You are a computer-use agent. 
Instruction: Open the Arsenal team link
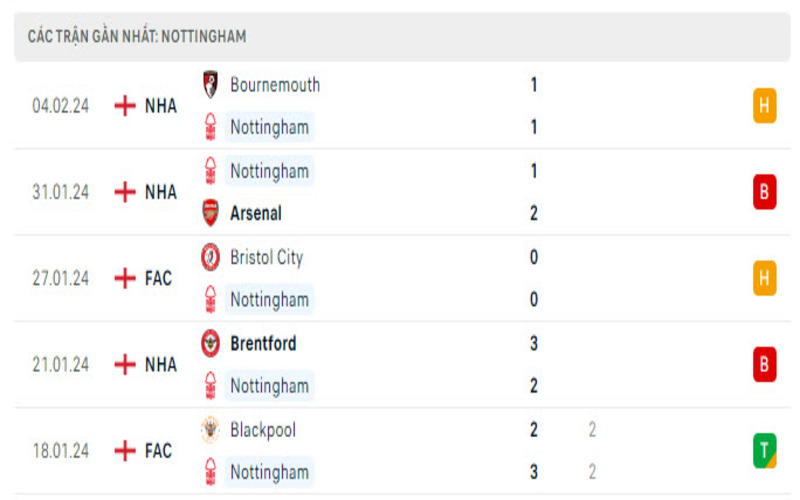256,213
